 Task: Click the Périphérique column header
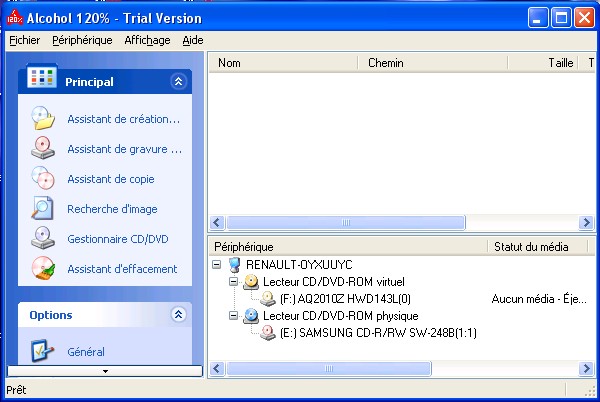coord(348,247)
